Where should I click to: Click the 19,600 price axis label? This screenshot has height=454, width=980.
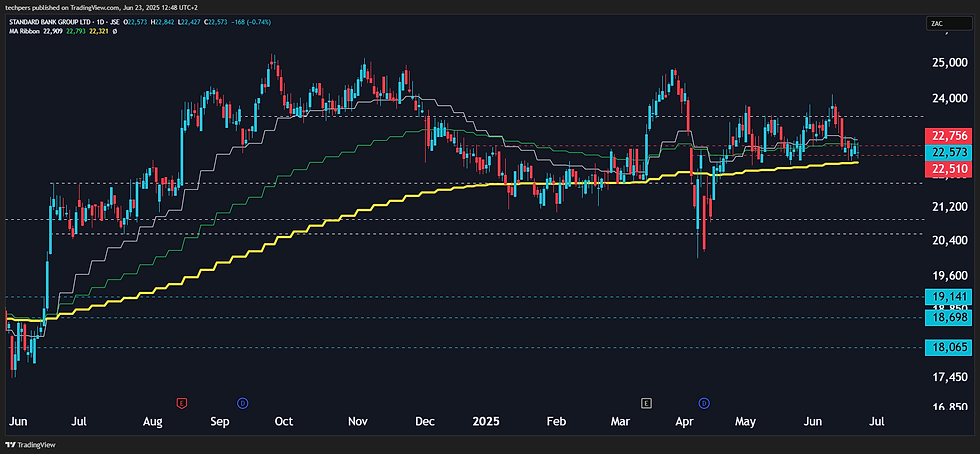[x=949, y=276]
